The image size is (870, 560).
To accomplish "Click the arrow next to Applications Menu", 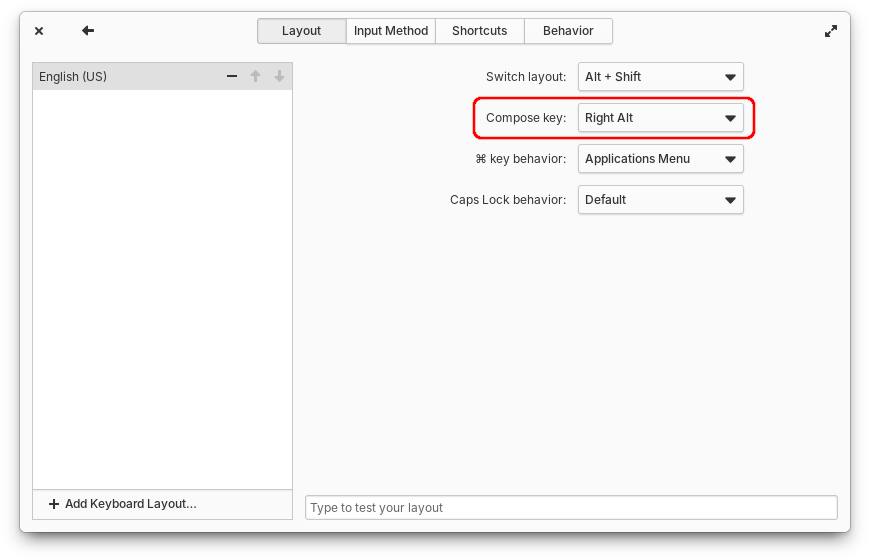I will 730,159.
